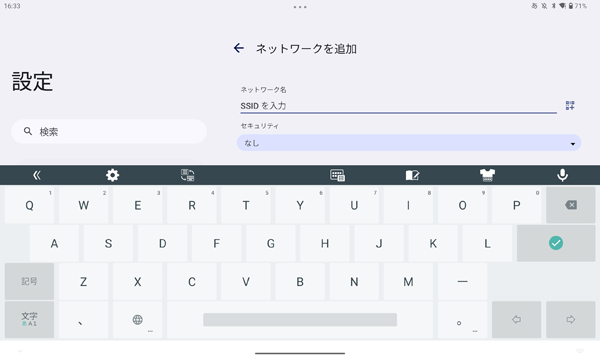Tap the Q key

(29, 205)
